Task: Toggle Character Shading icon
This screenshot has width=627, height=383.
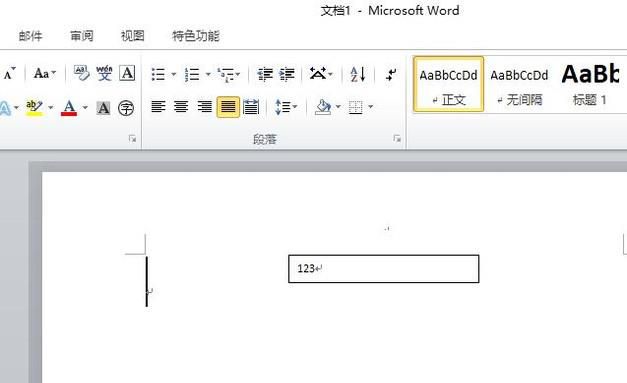Action: 104,108
